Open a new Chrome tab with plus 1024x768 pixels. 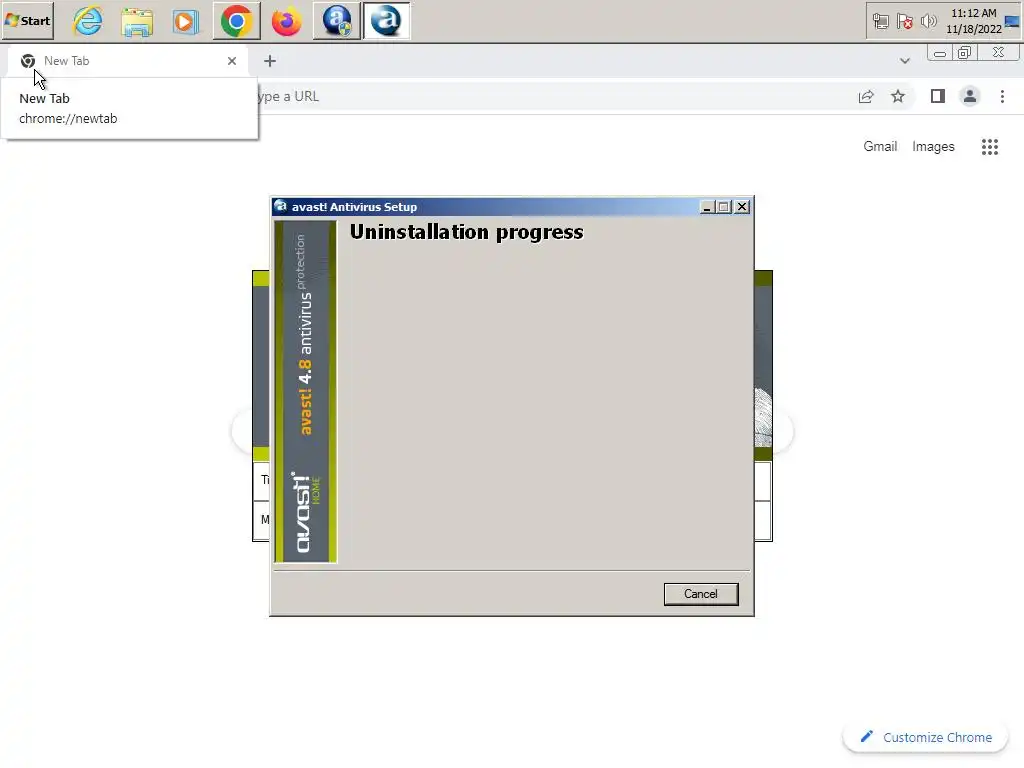[270, 61]
